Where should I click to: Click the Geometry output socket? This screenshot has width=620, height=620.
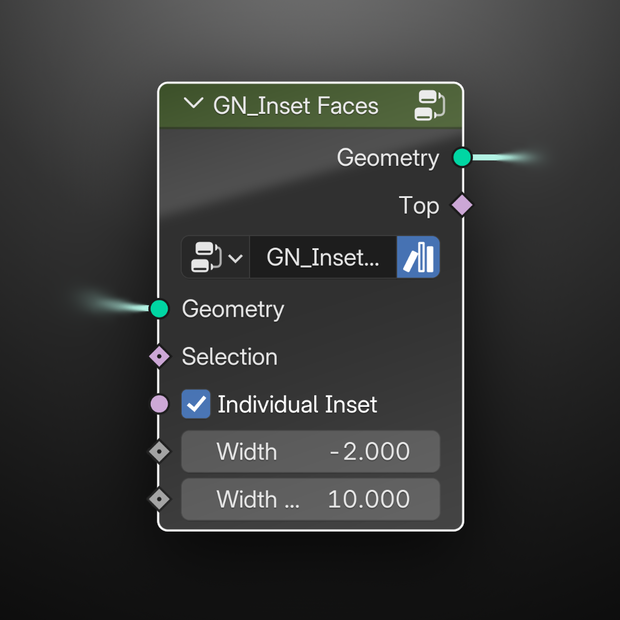pyautogui.click(x=462, y=157)
